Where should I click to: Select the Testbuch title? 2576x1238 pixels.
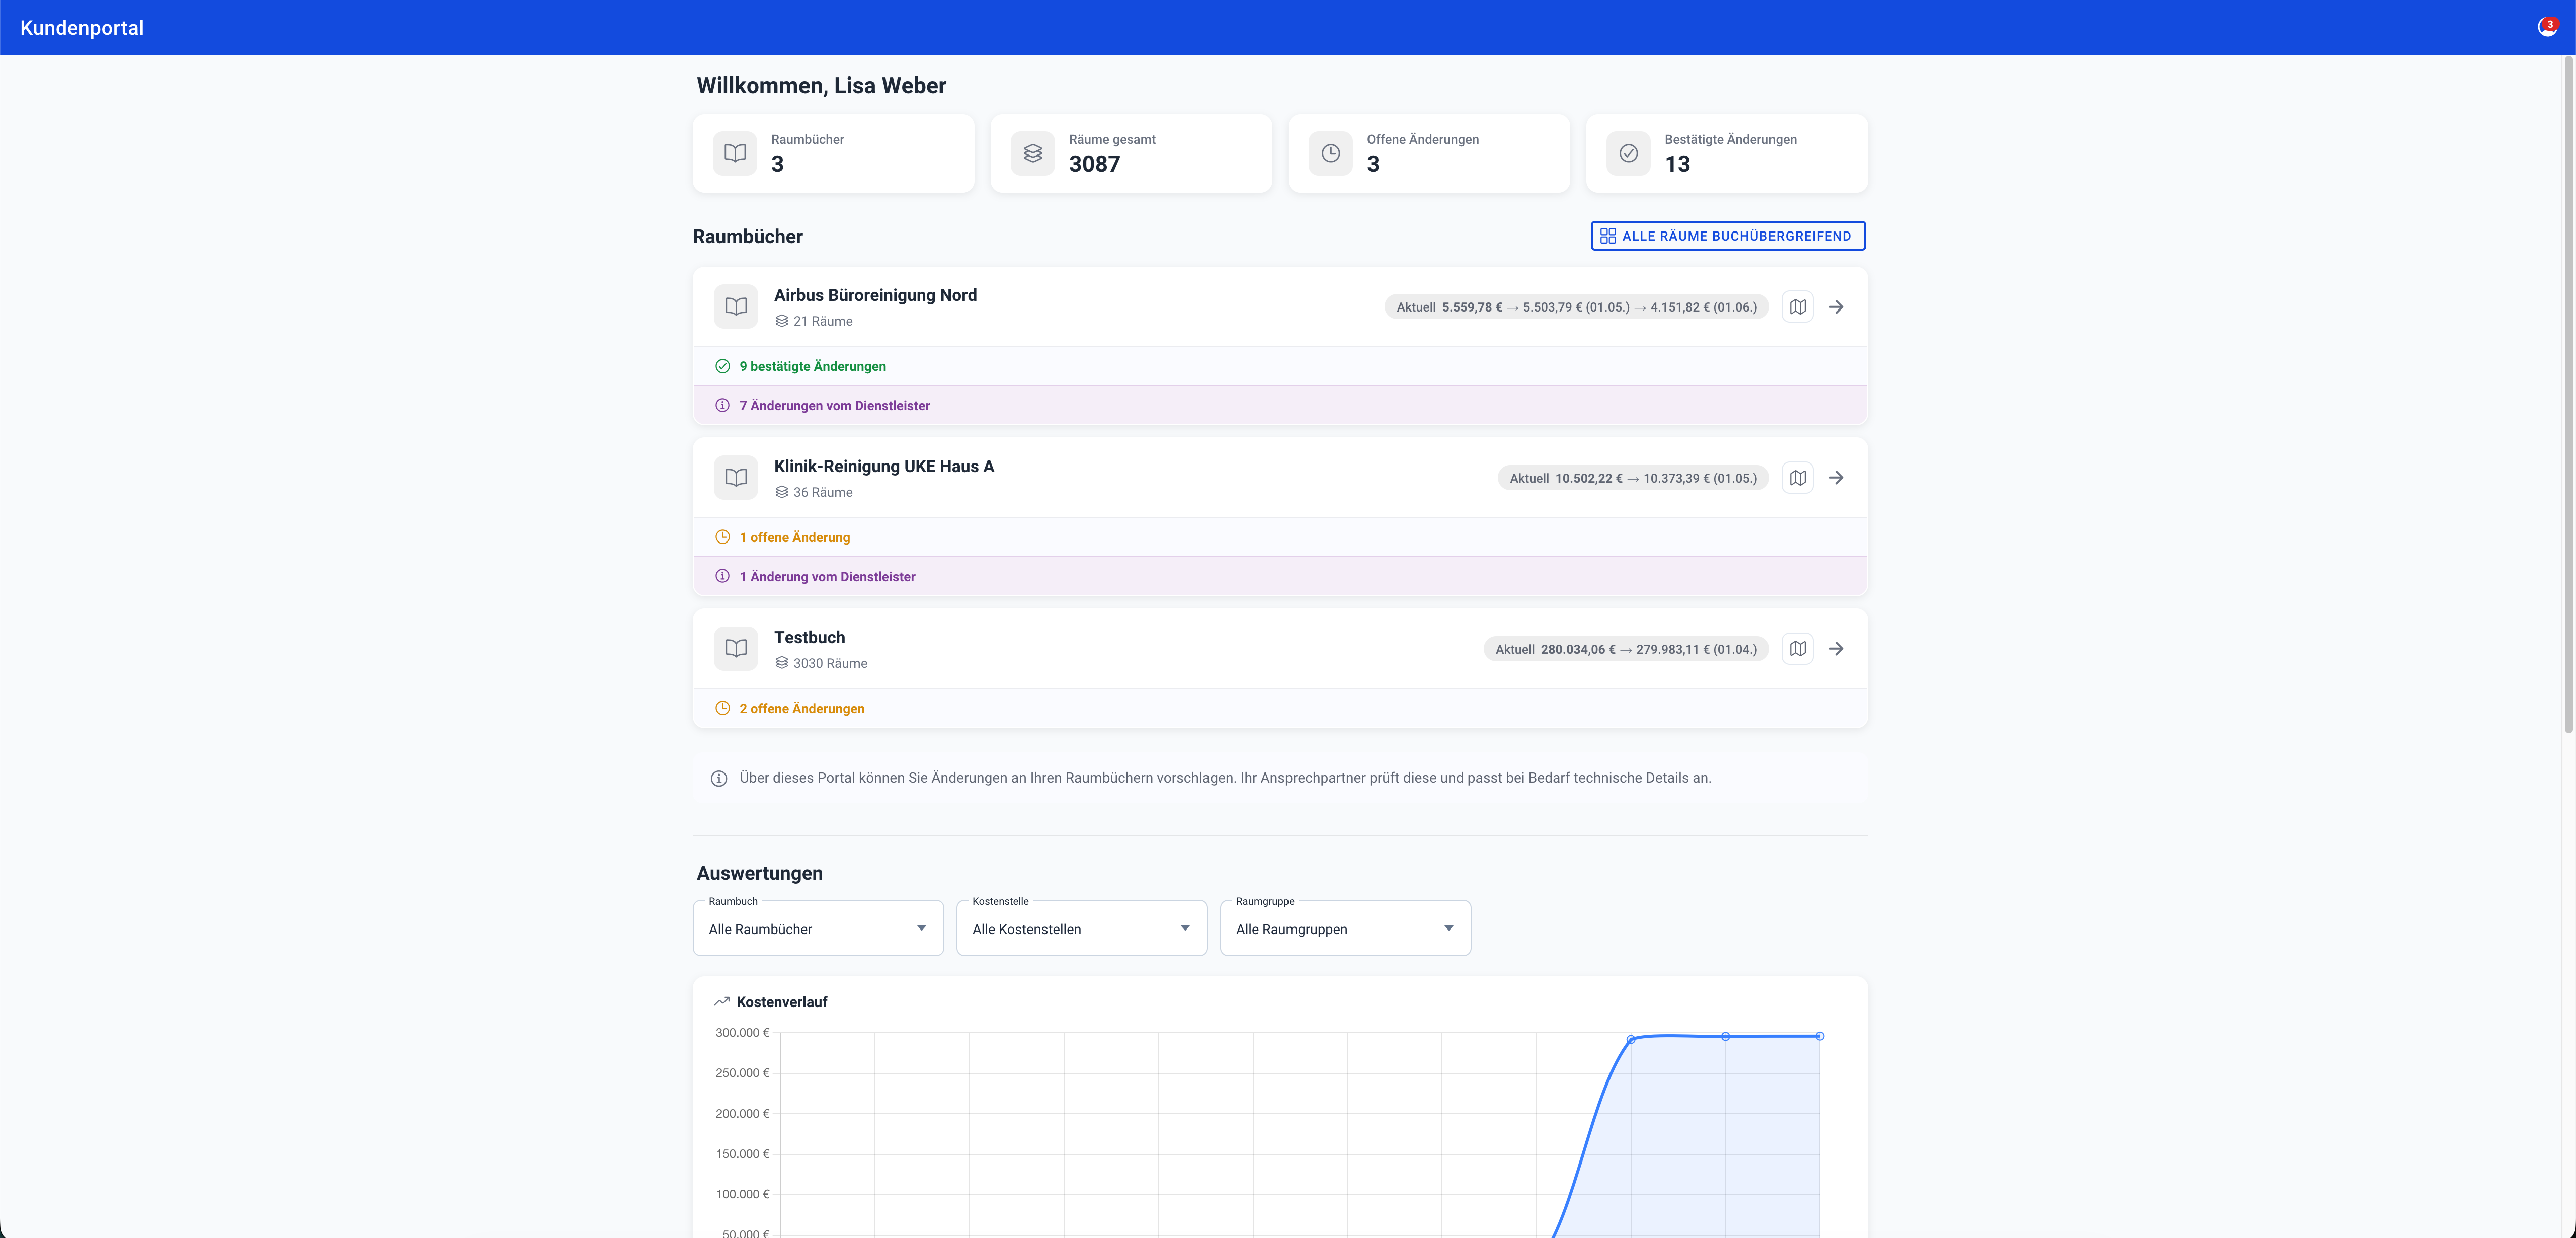[810, 637]
